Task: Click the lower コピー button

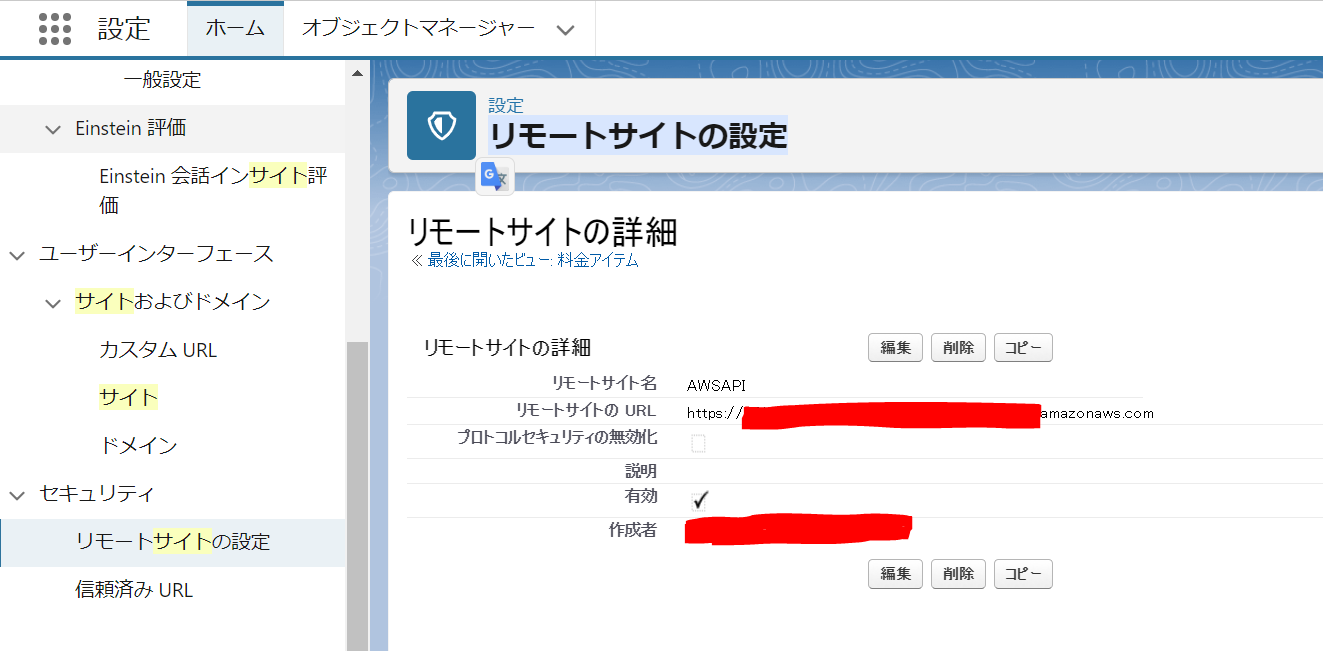Action: [1023, 574]
